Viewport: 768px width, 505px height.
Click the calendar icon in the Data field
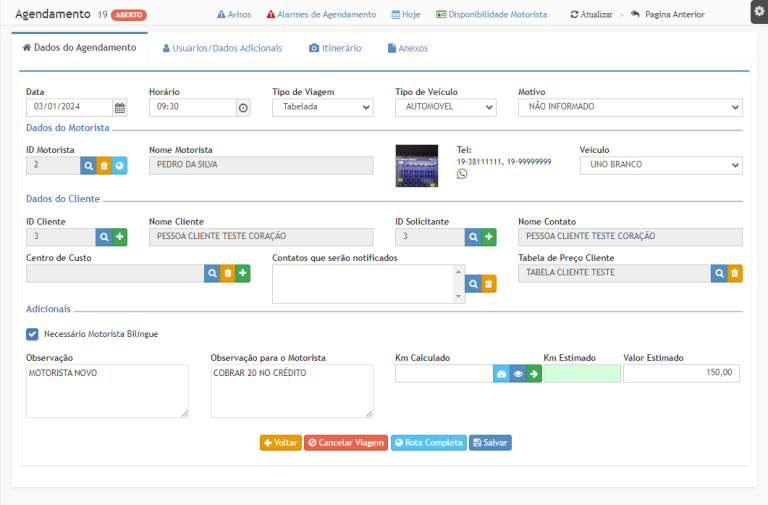(120, 108)
